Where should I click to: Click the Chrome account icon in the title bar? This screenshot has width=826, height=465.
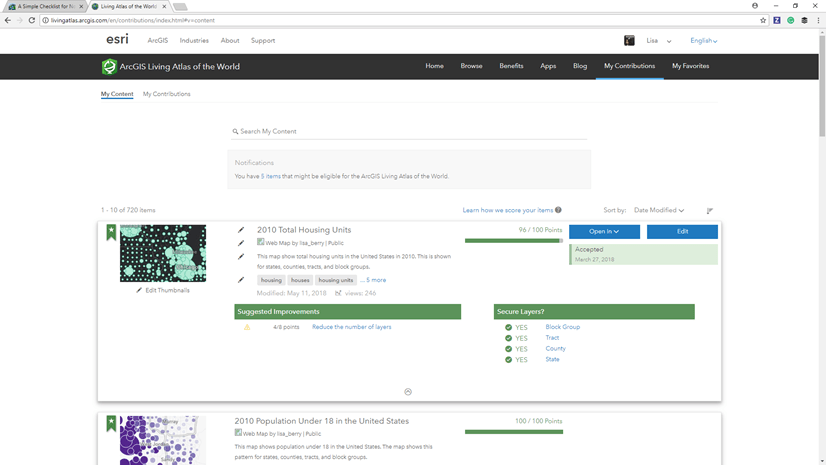755,6
